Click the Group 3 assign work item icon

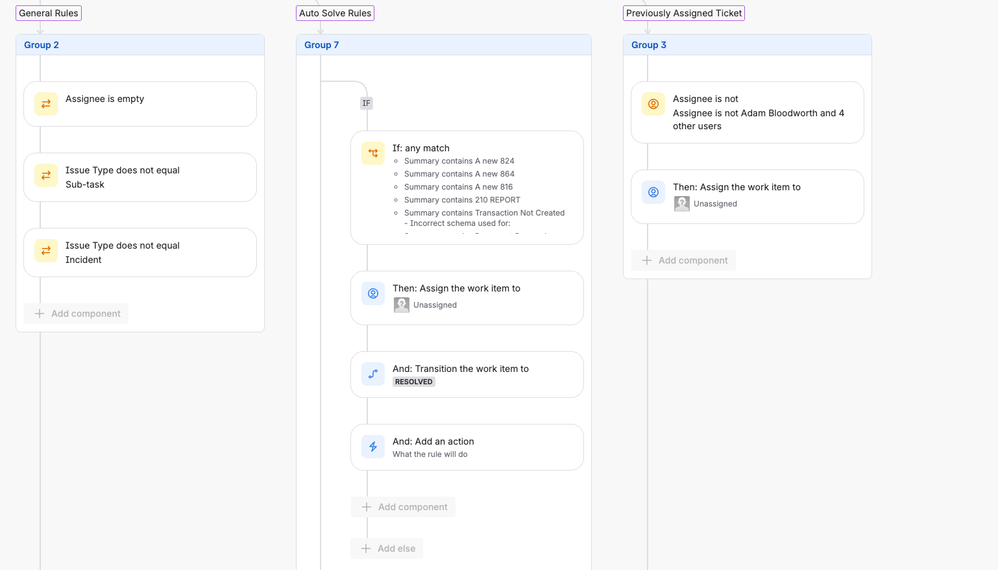pyautogui.click(x=653, y=192)
